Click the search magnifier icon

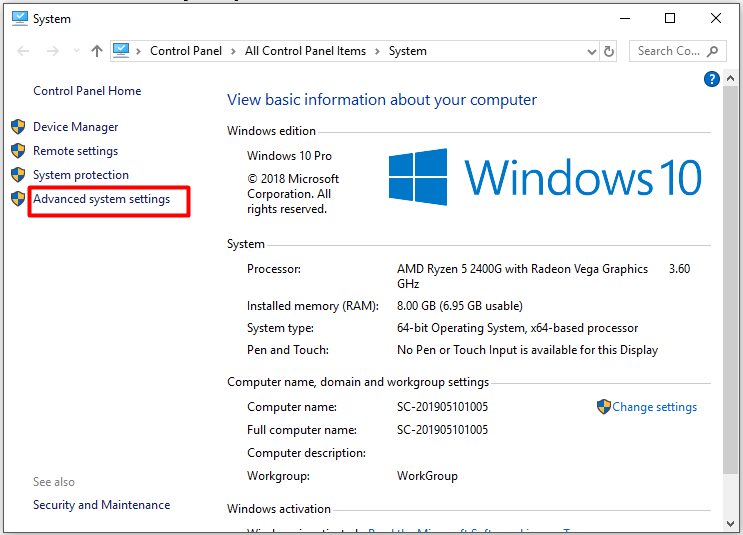712,51
